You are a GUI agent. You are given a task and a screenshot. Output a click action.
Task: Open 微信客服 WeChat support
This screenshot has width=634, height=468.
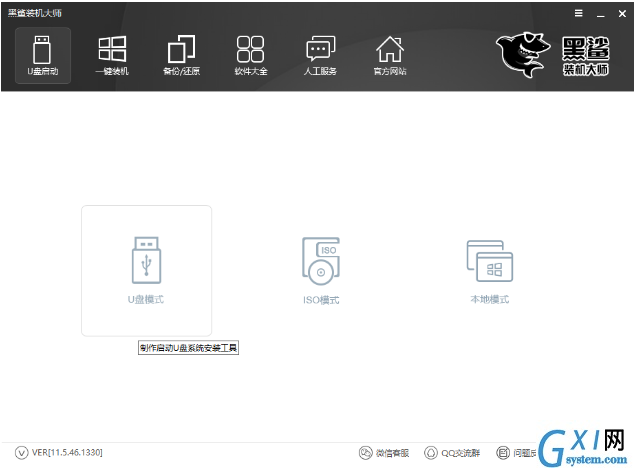pos(384,453)
